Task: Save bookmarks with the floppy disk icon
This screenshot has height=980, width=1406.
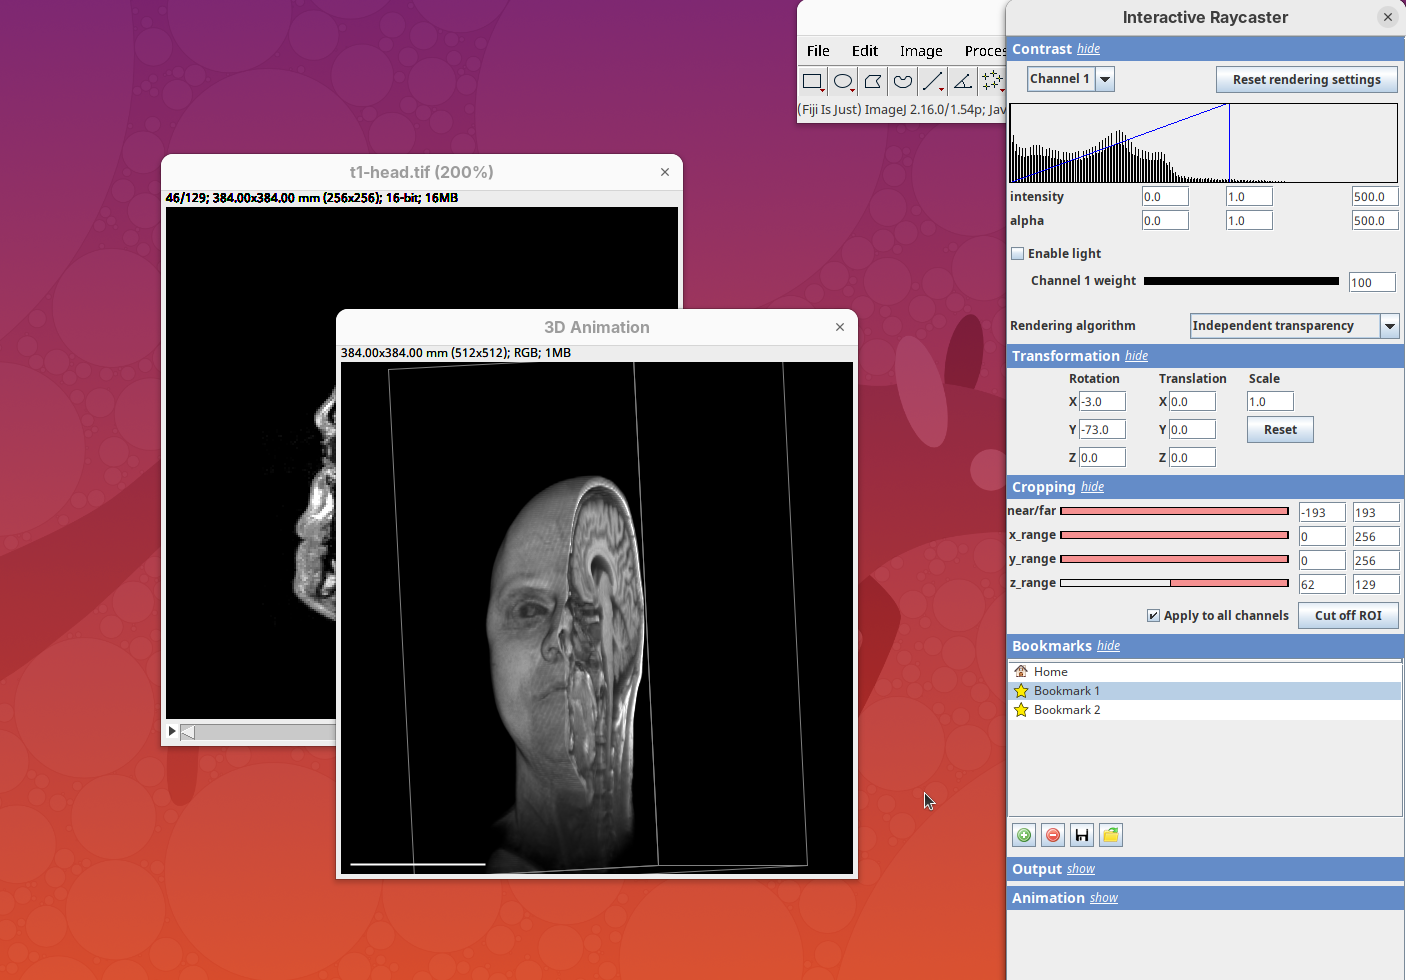Action: (x=1082, y=835)
